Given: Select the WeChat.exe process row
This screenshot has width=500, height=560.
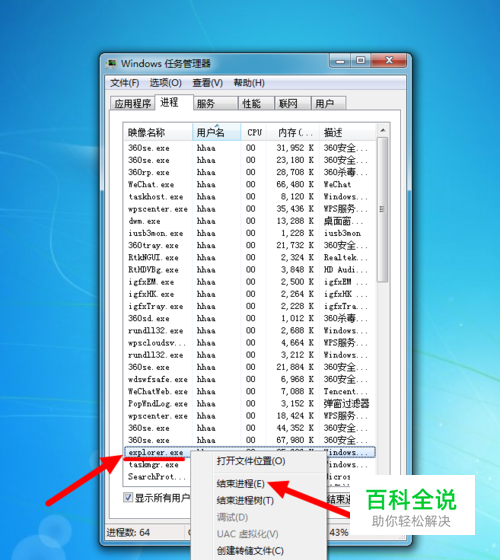Looking at the screenshot, I should pos(249,185).
